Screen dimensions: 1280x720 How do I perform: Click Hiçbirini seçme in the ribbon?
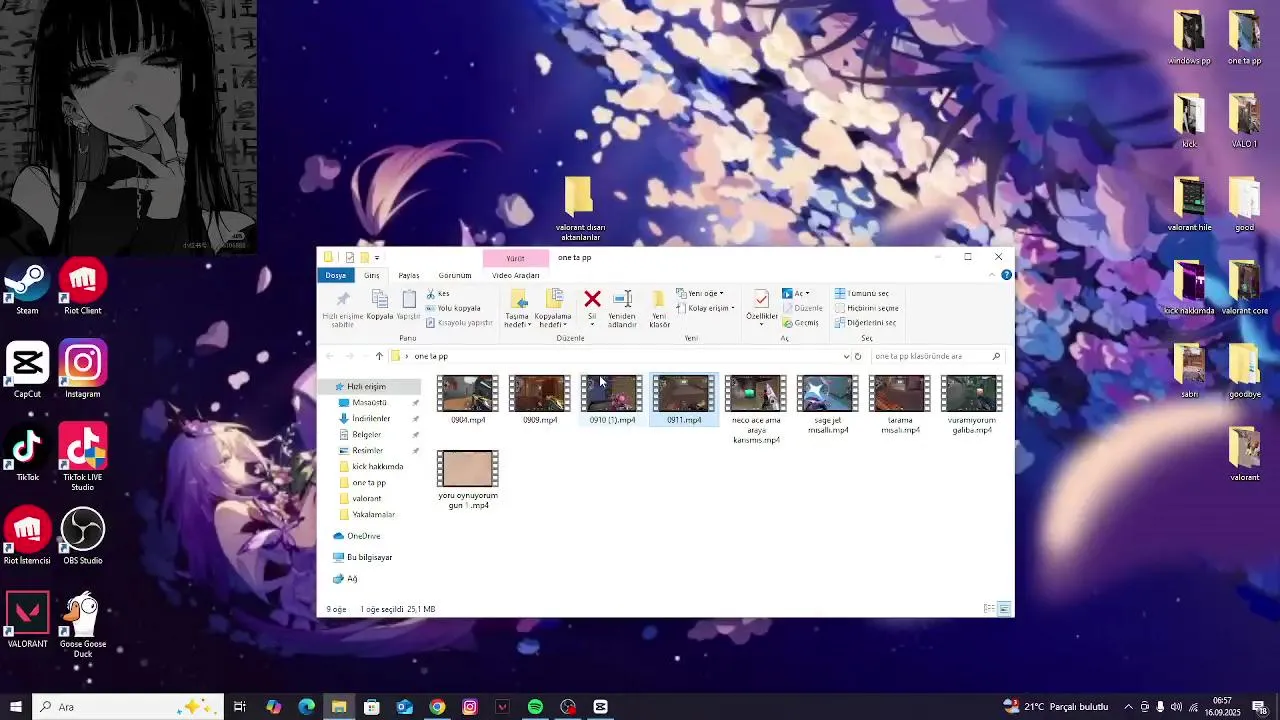[866, 308]
